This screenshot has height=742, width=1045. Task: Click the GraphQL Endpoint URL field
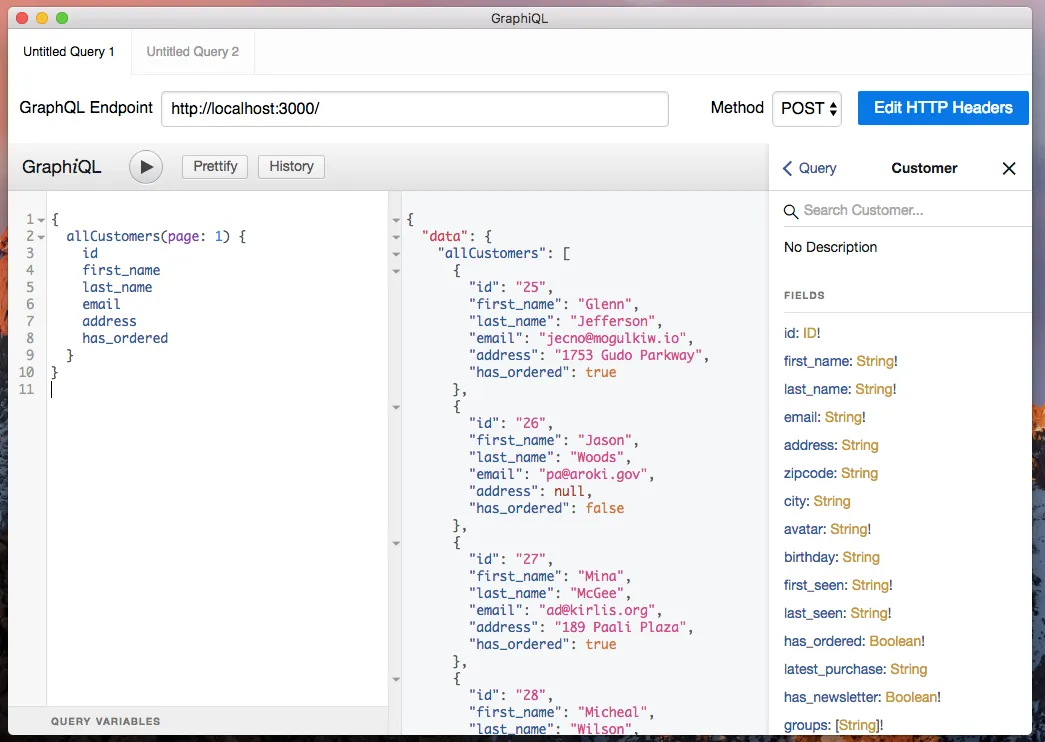[x=415, y=108]
